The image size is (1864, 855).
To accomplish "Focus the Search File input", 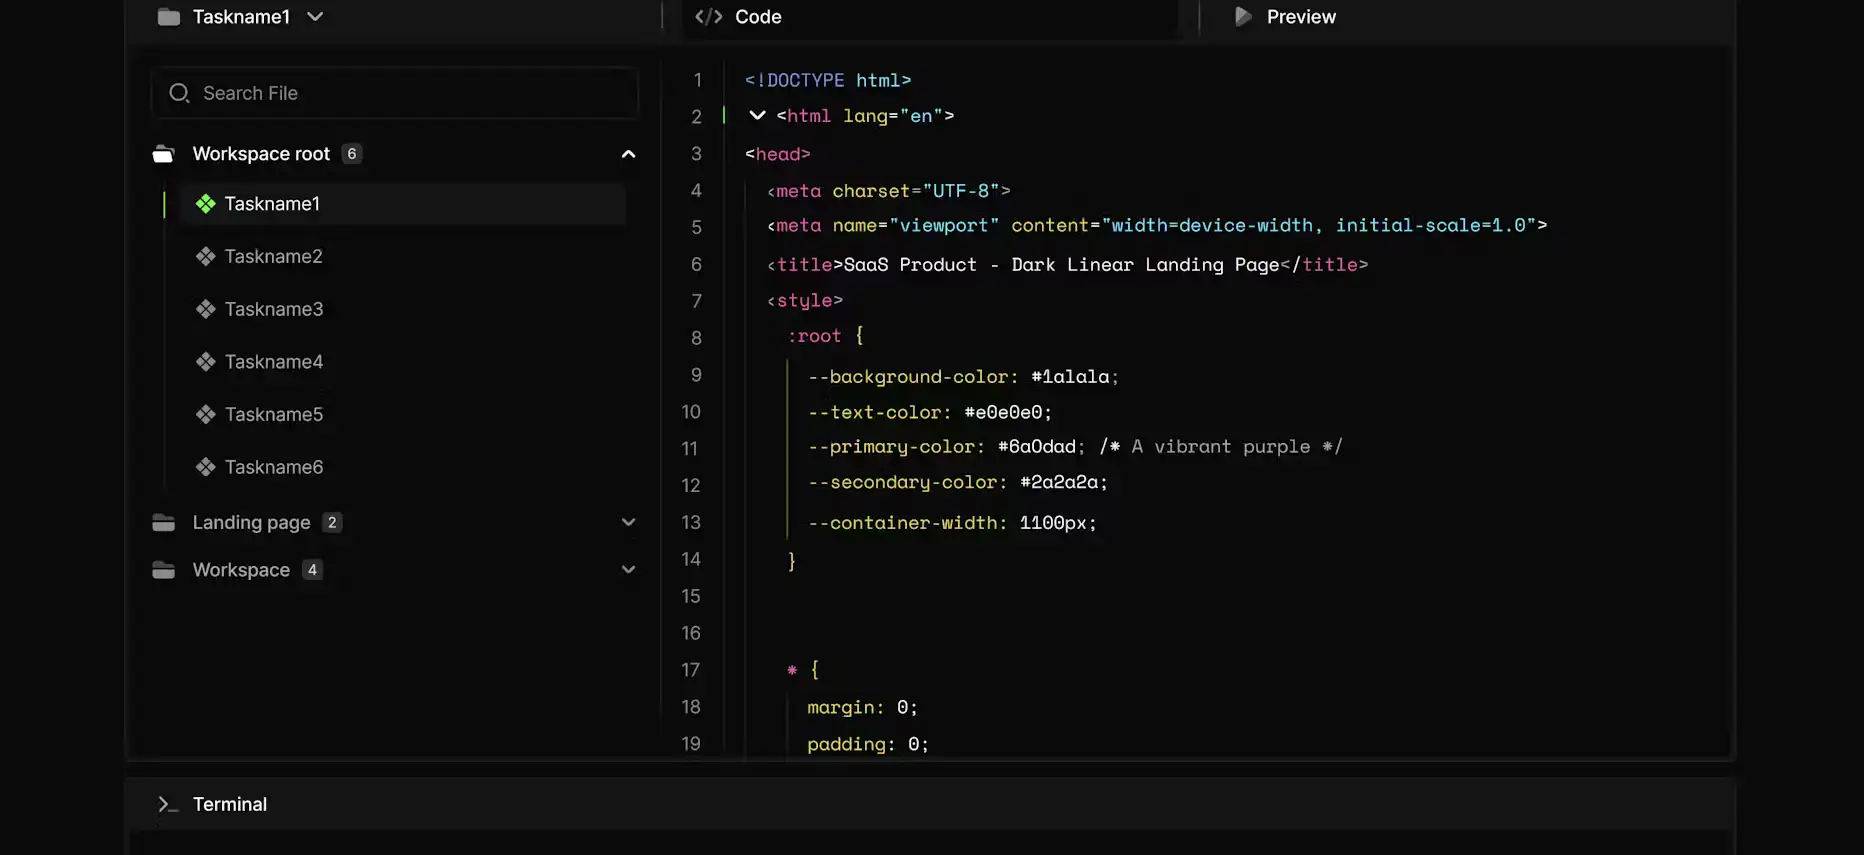I will (410, 93).
